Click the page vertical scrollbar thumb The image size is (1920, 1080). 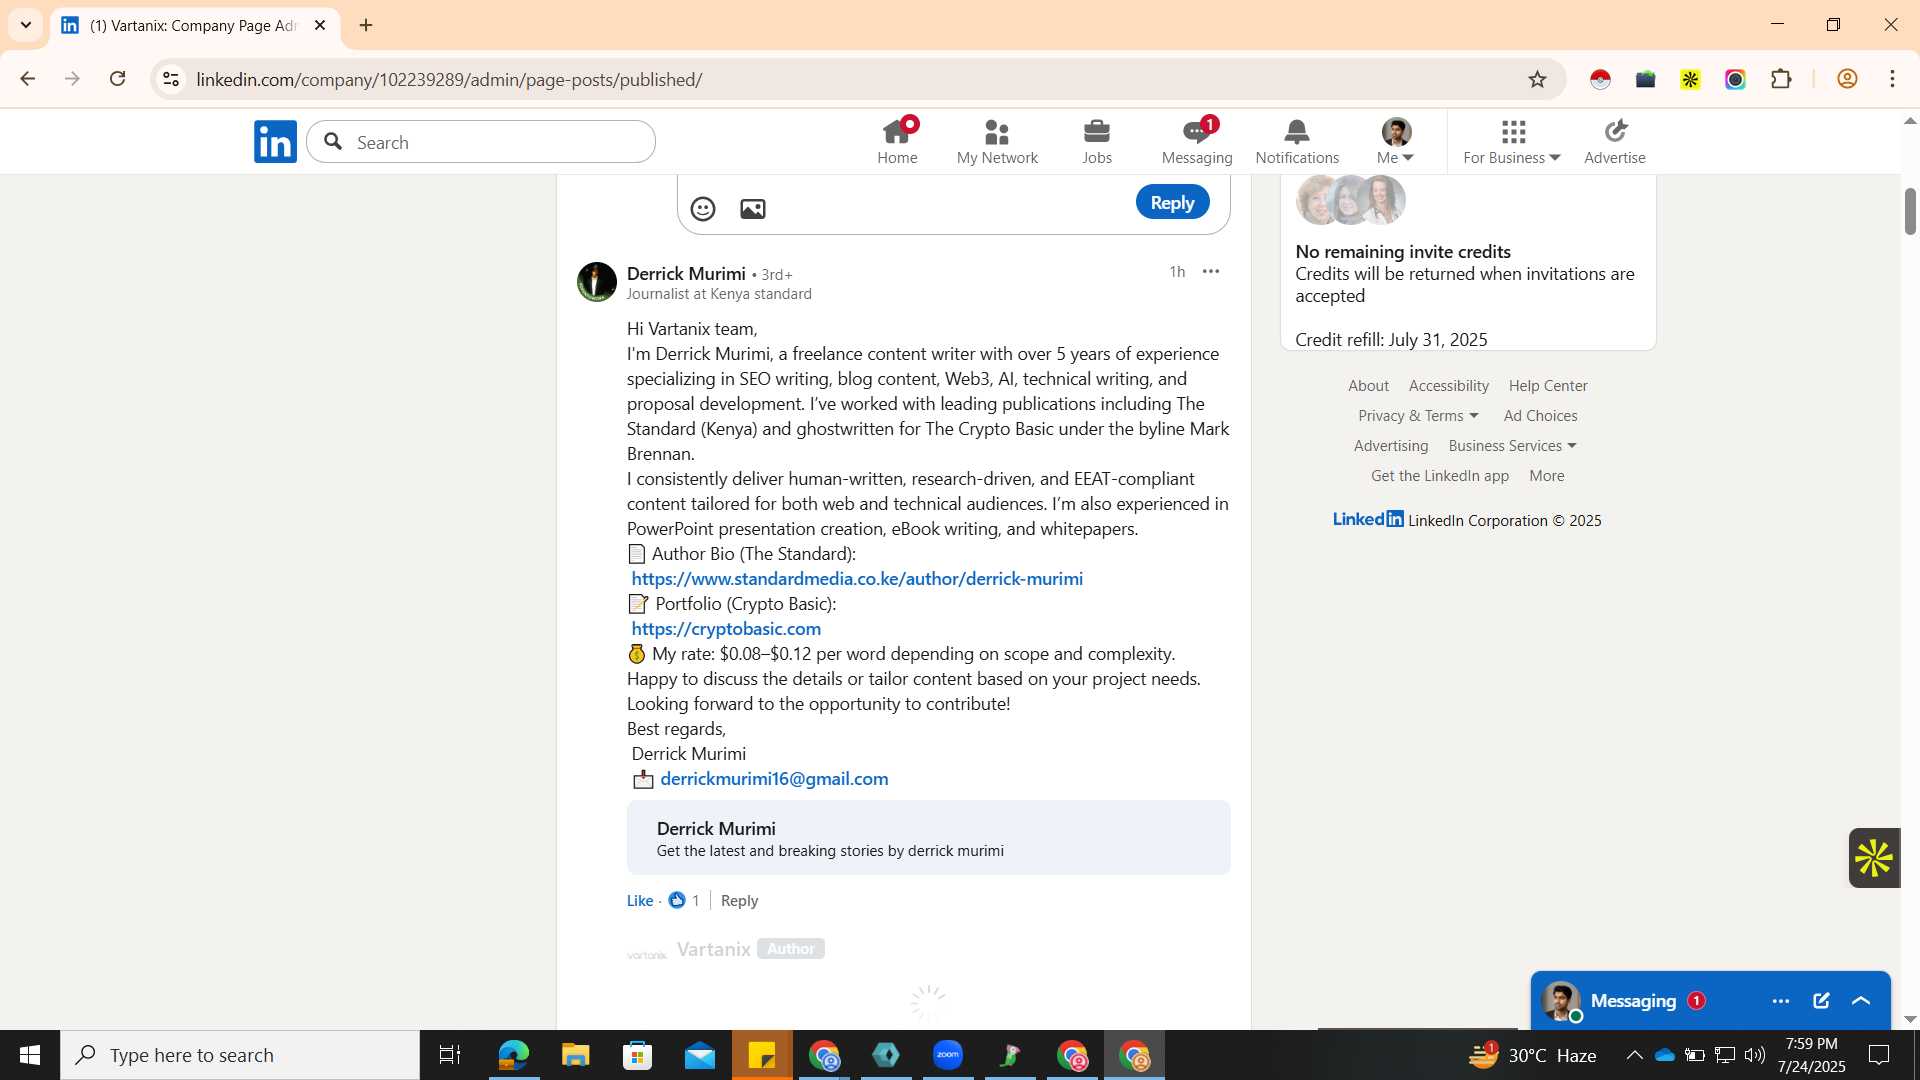tap(1910, 212)
